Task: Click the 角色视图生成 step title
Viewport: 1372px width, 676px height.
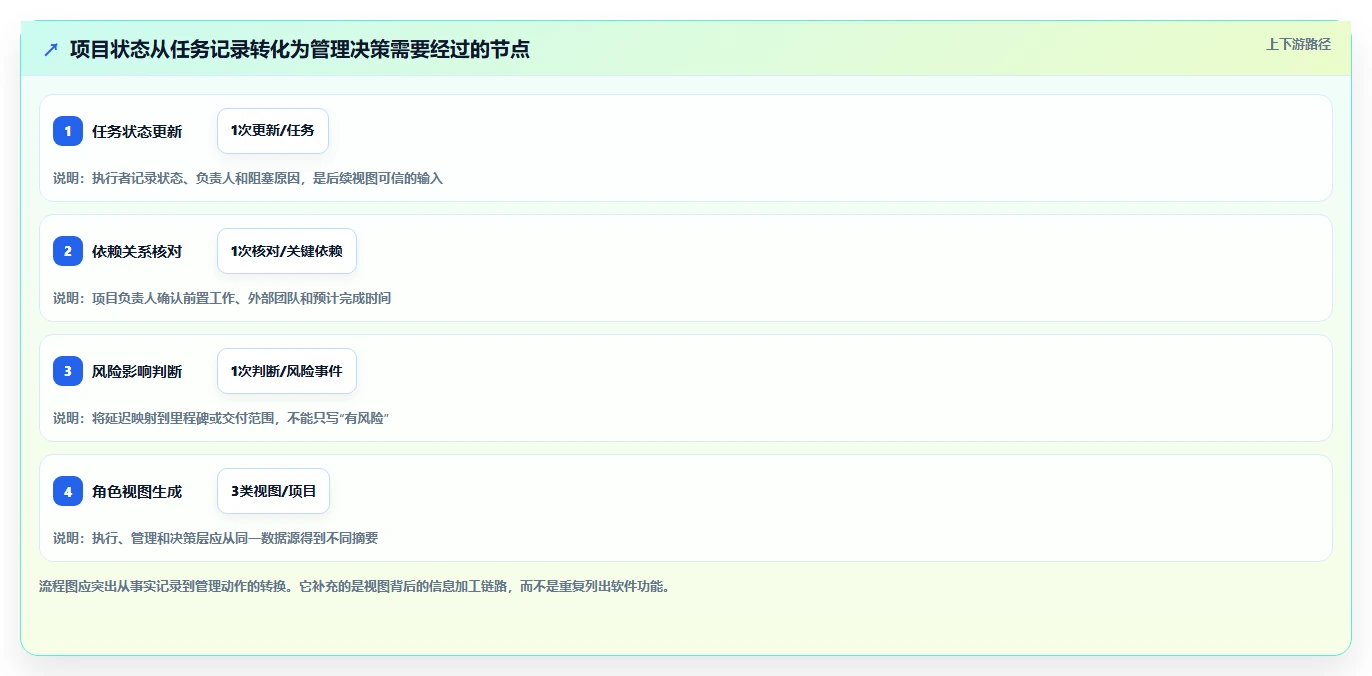Action: [x=137, y=491]
